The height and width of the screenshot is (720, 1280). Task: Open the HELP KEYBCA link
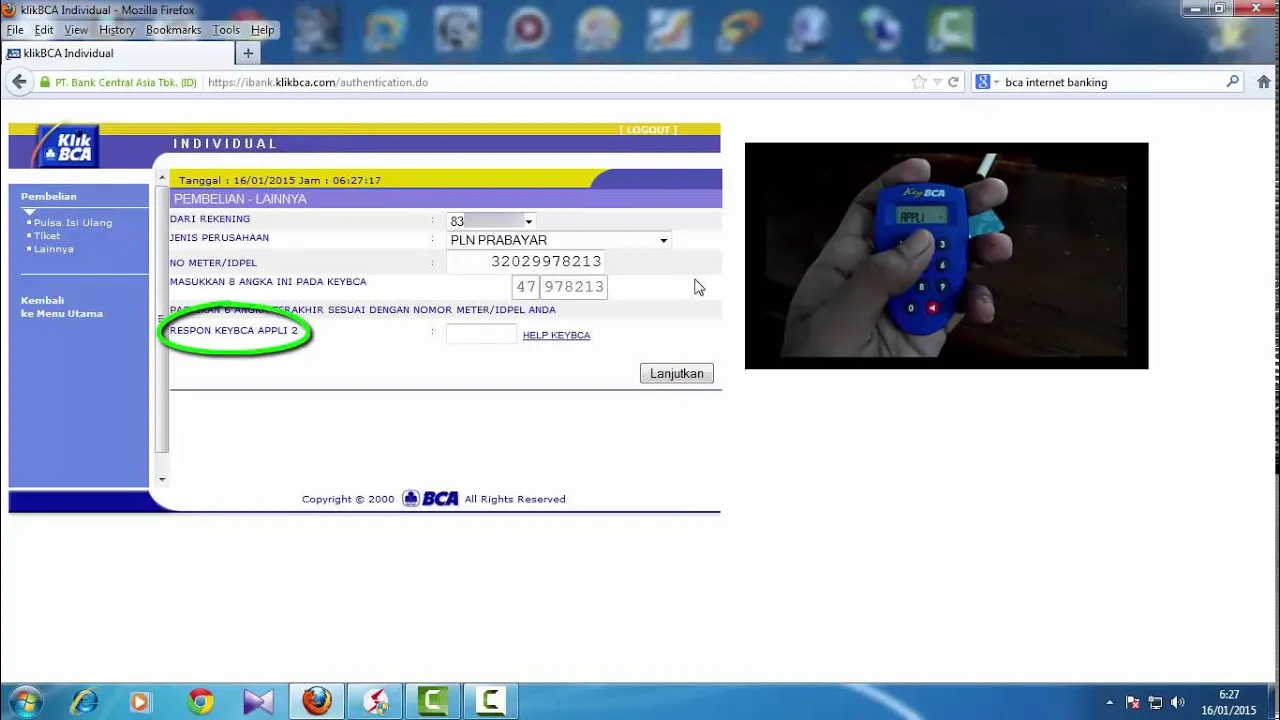click(x=556, y=335)
